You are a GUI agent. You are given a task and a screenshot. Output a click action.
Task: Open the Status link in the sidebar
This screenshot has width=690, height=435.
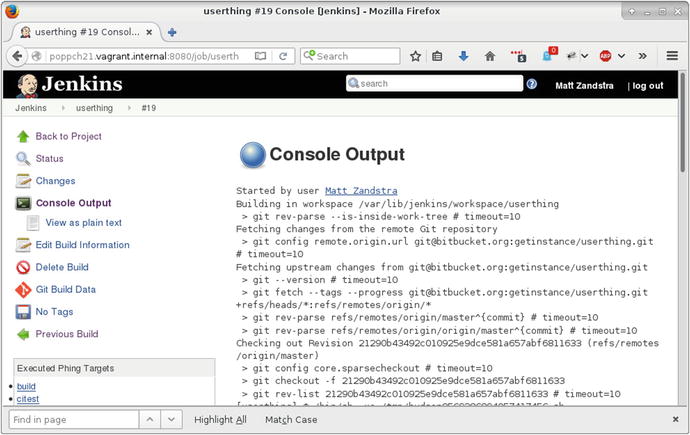pyautogui.click(x=49, y=158)
